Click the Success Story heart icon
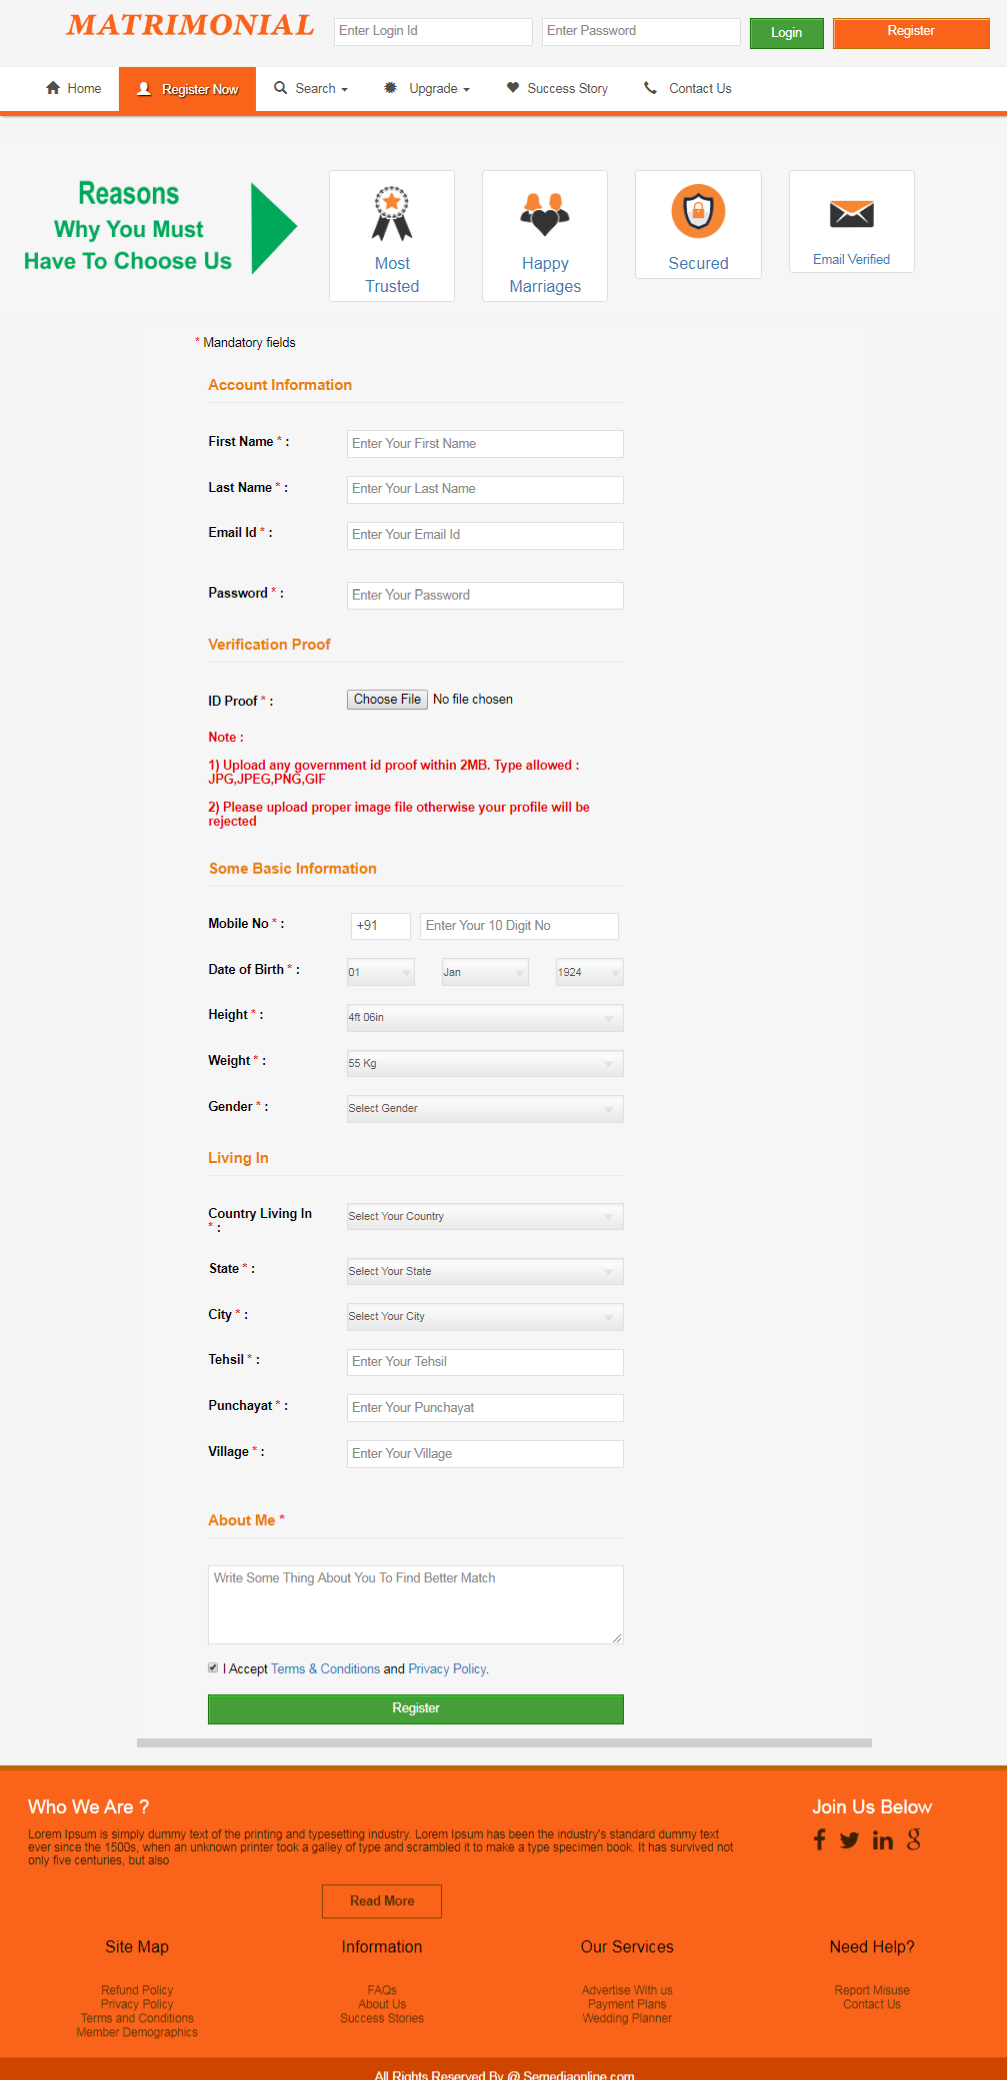Screen dimensions: 1007x2080 coord(513,88)
